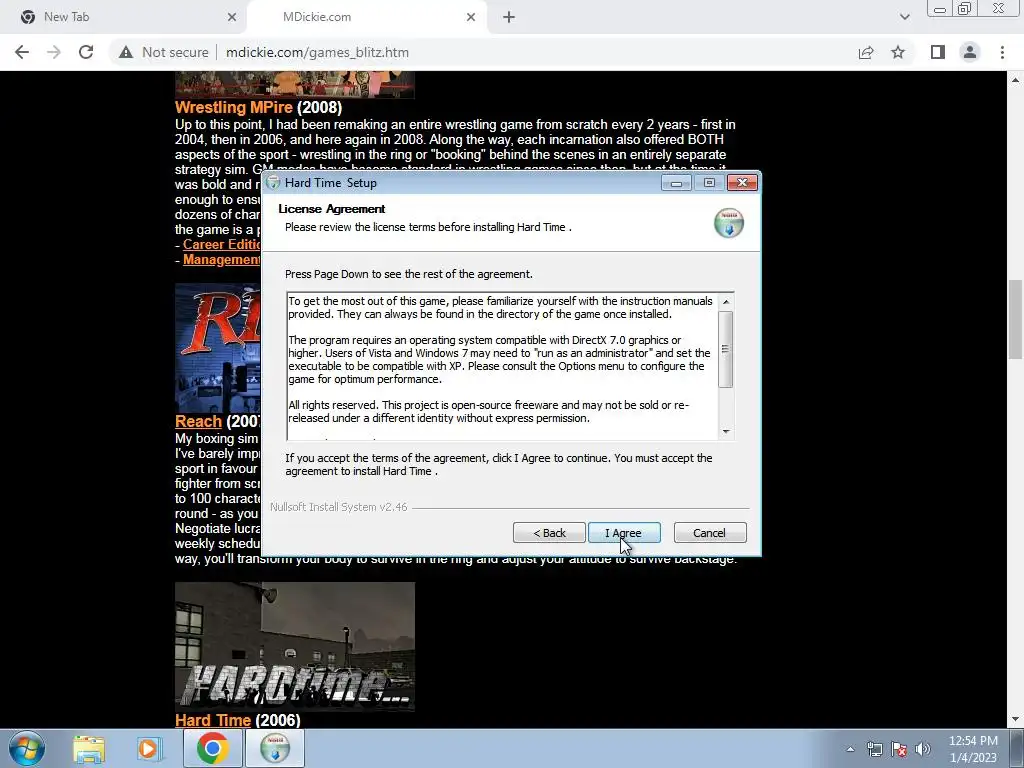Click the volume speaker icon
Viewport: 1024px width, 768px height.
point(922,749)
